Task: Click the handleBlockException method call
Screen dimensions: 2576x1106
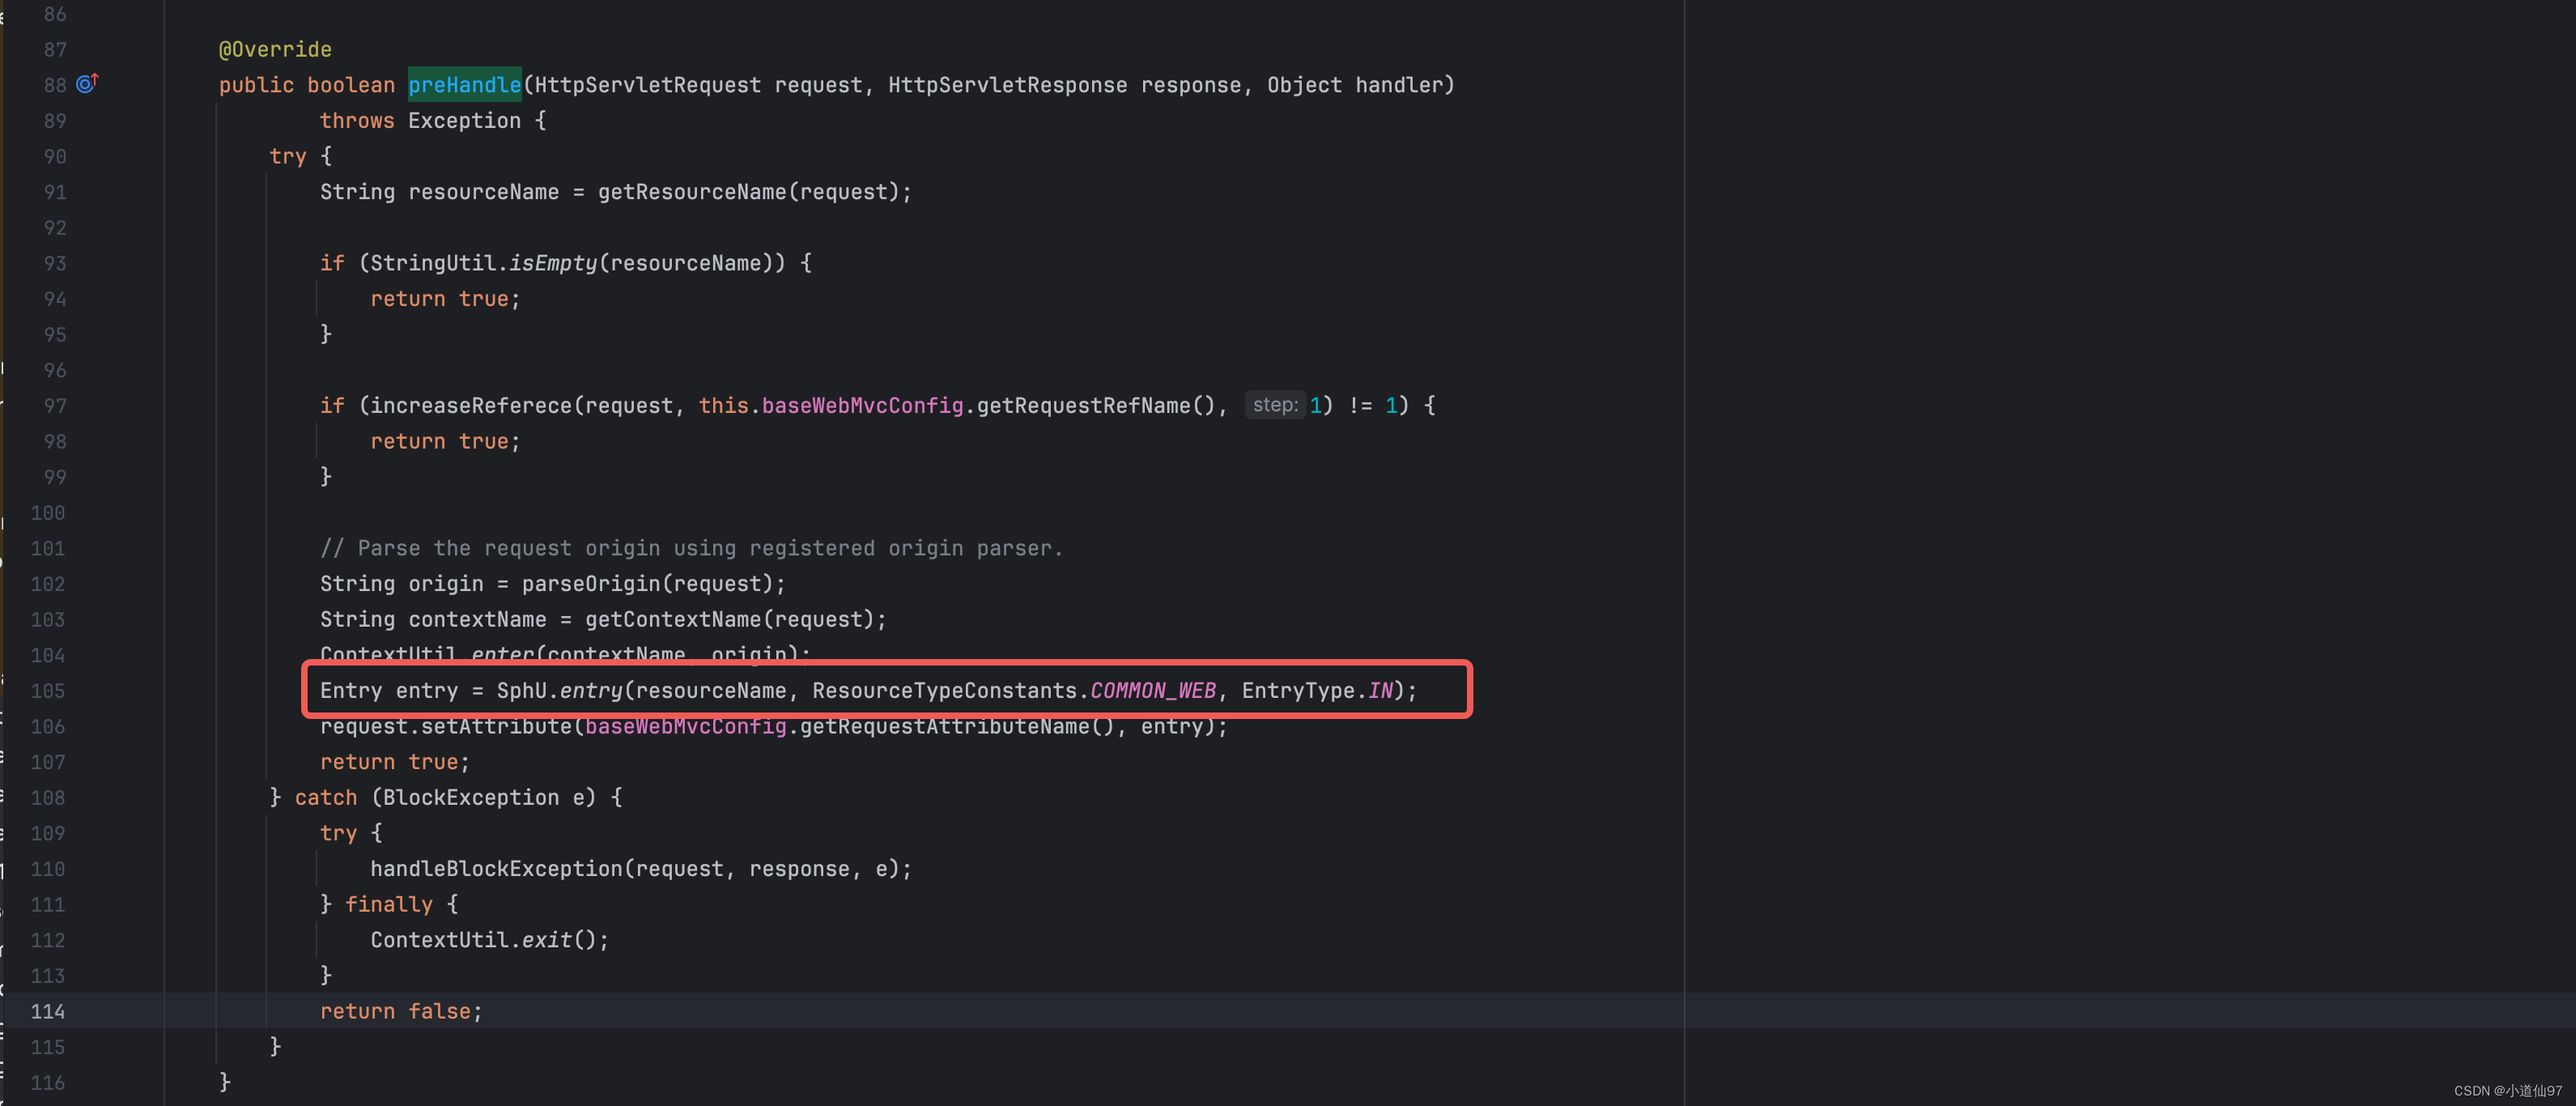Action: [x=496, y=869]
